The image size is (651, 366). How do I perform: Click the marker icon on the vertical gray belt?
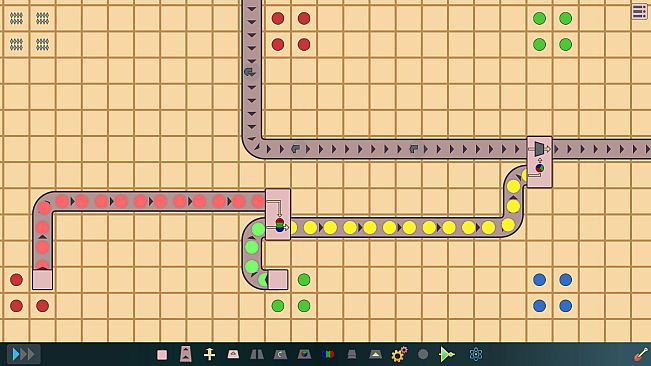point(250,72)
